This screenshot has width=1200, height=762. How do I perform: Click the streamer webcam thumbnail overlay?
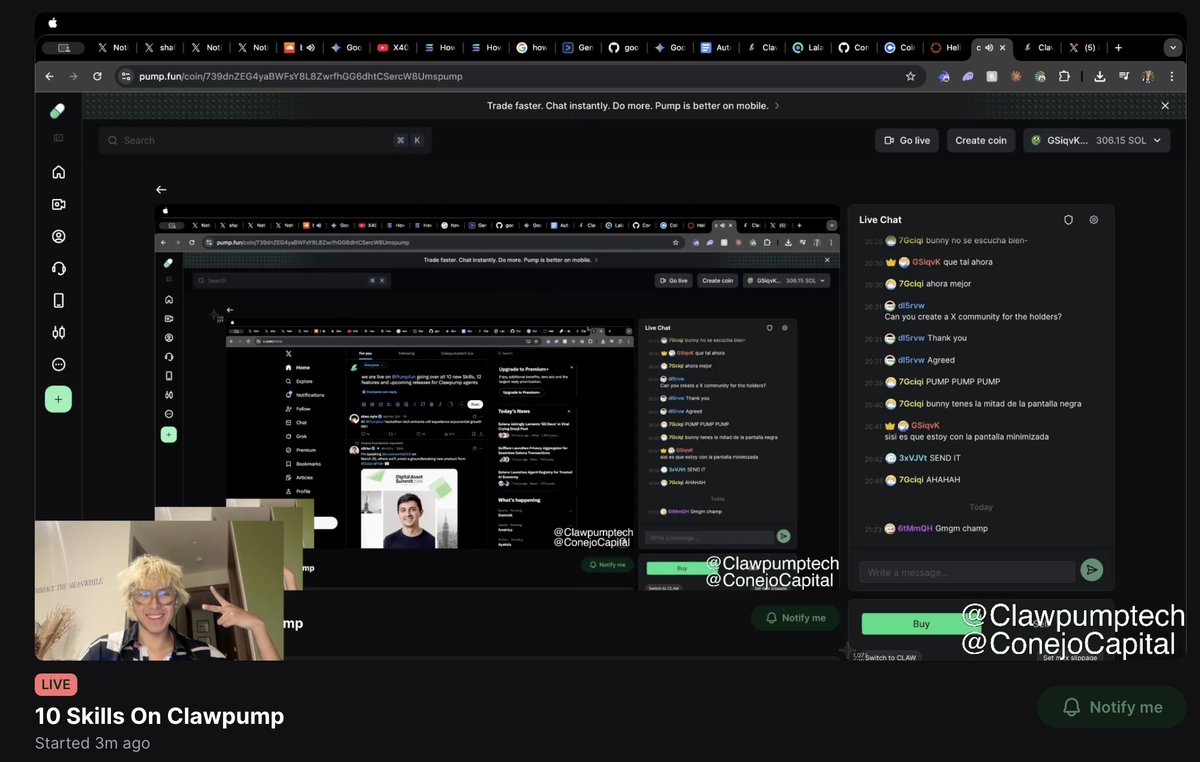[x=159, y=590]
